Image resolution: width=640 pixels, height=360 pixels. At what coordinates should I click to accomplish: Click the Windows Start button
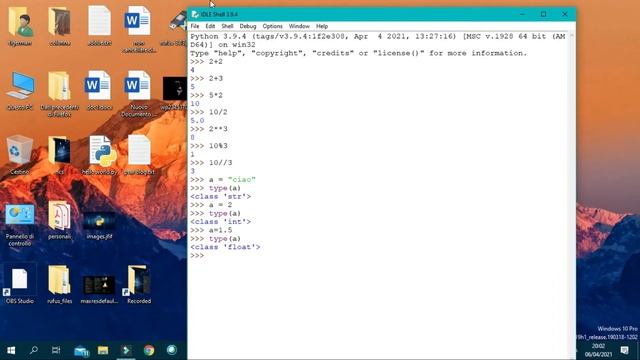[x=11, y=350]
